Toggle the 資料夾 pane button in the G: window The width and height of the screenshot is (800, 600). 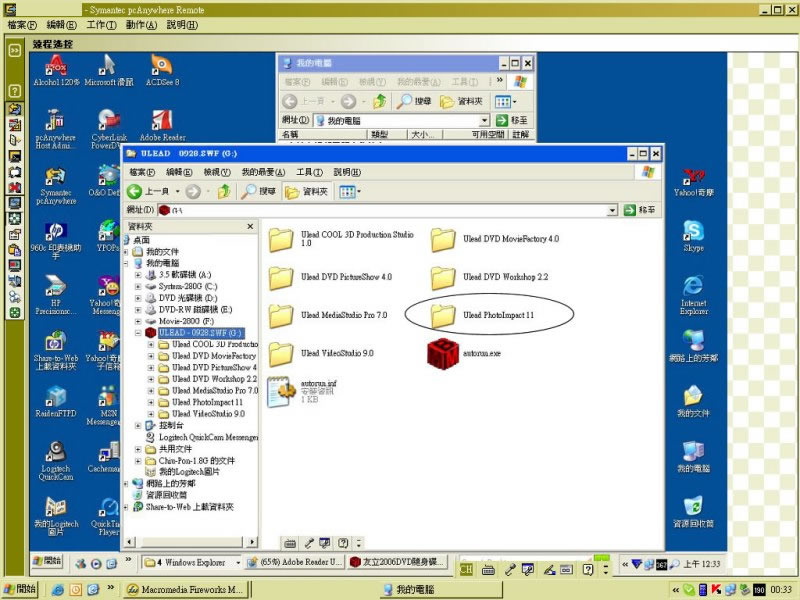click(x=306, y=191)
